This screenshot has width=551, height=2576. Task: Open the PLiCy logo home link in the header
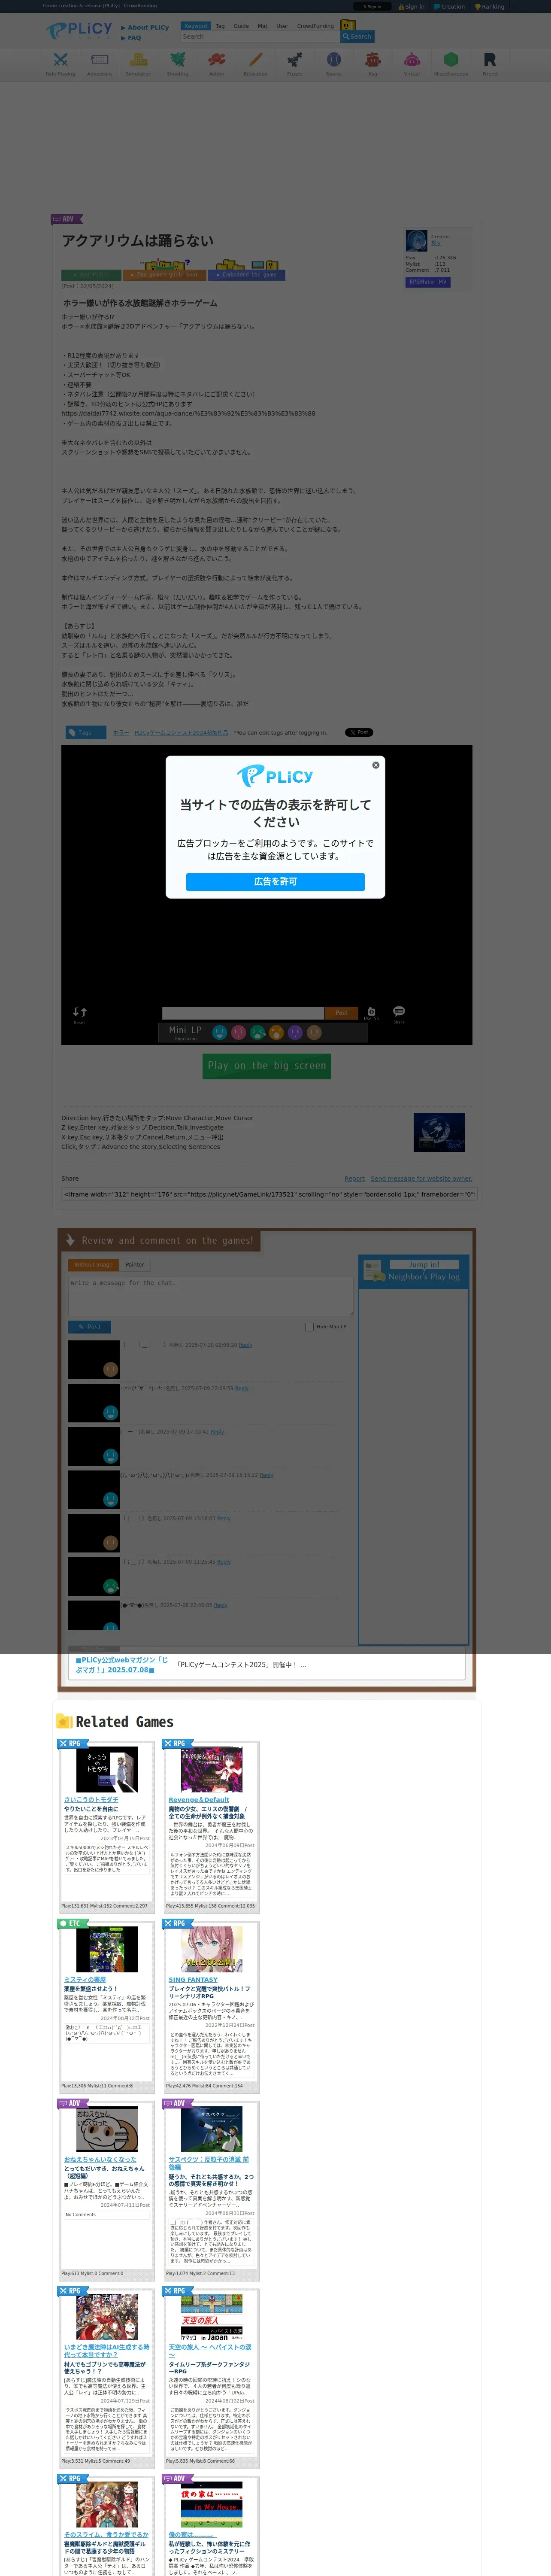79,30
